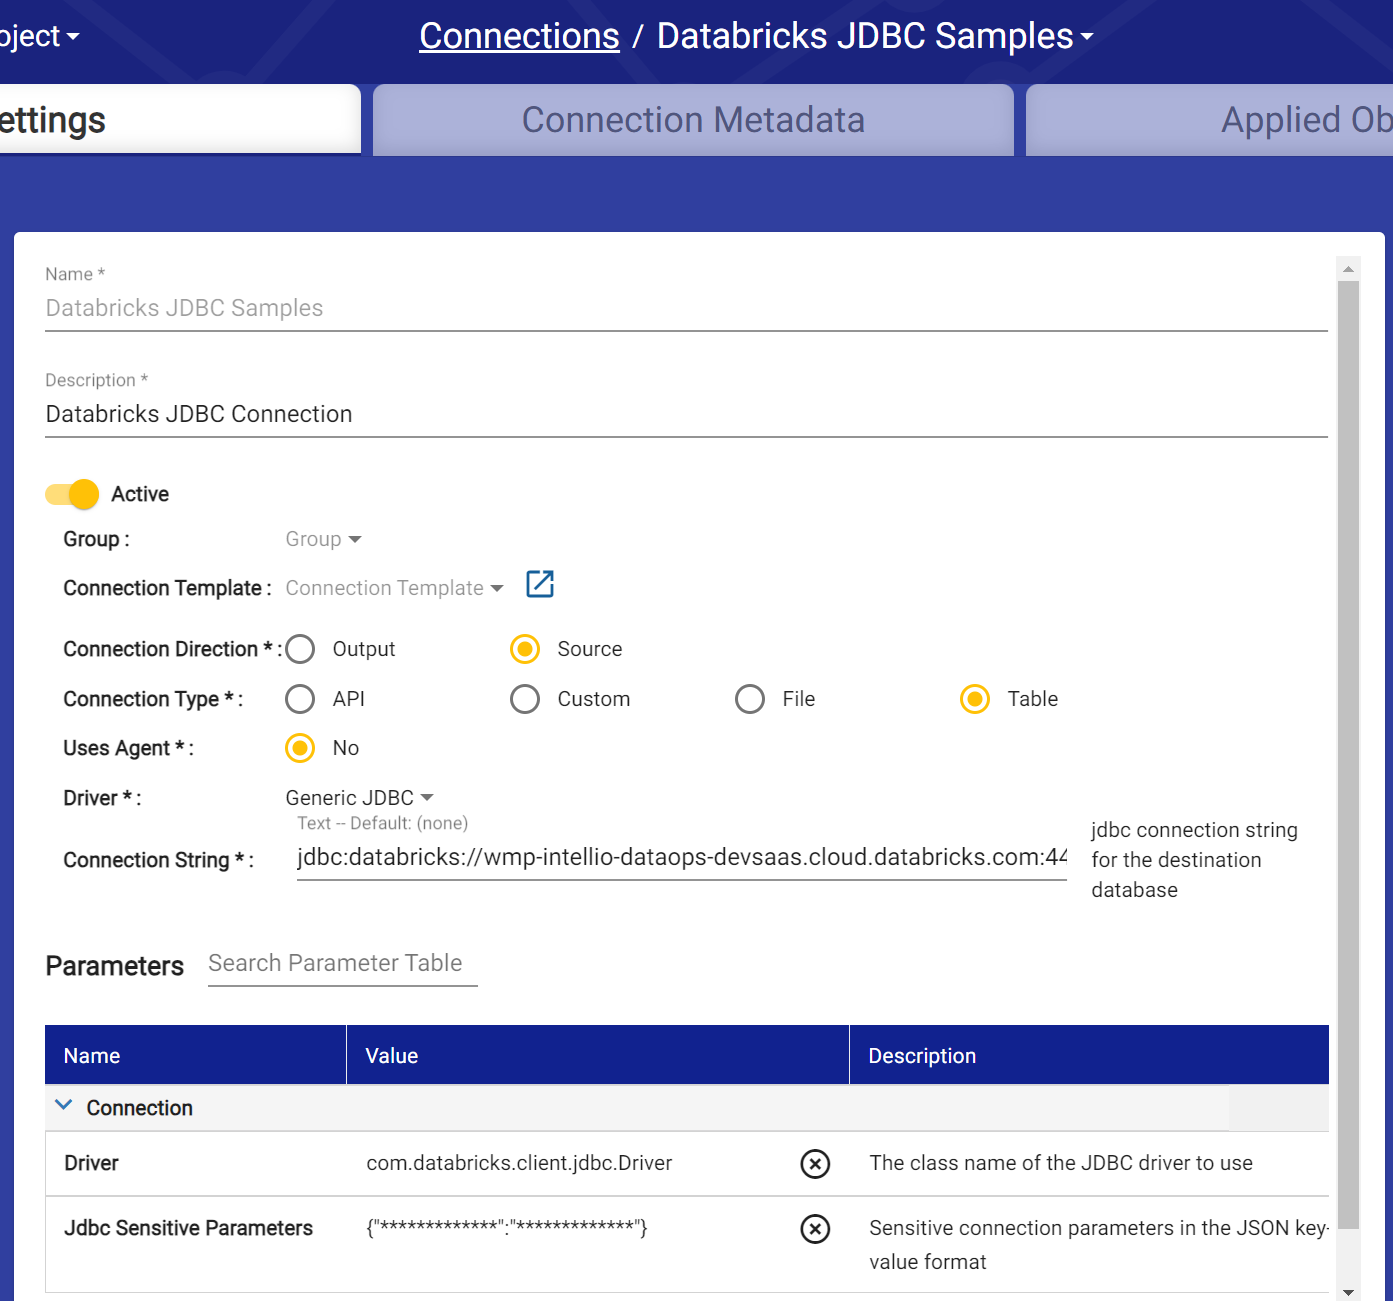Clear the Driver parameter value
The width and height of the screenshot is (1393, 1301).
click(x=815, y=1163)
